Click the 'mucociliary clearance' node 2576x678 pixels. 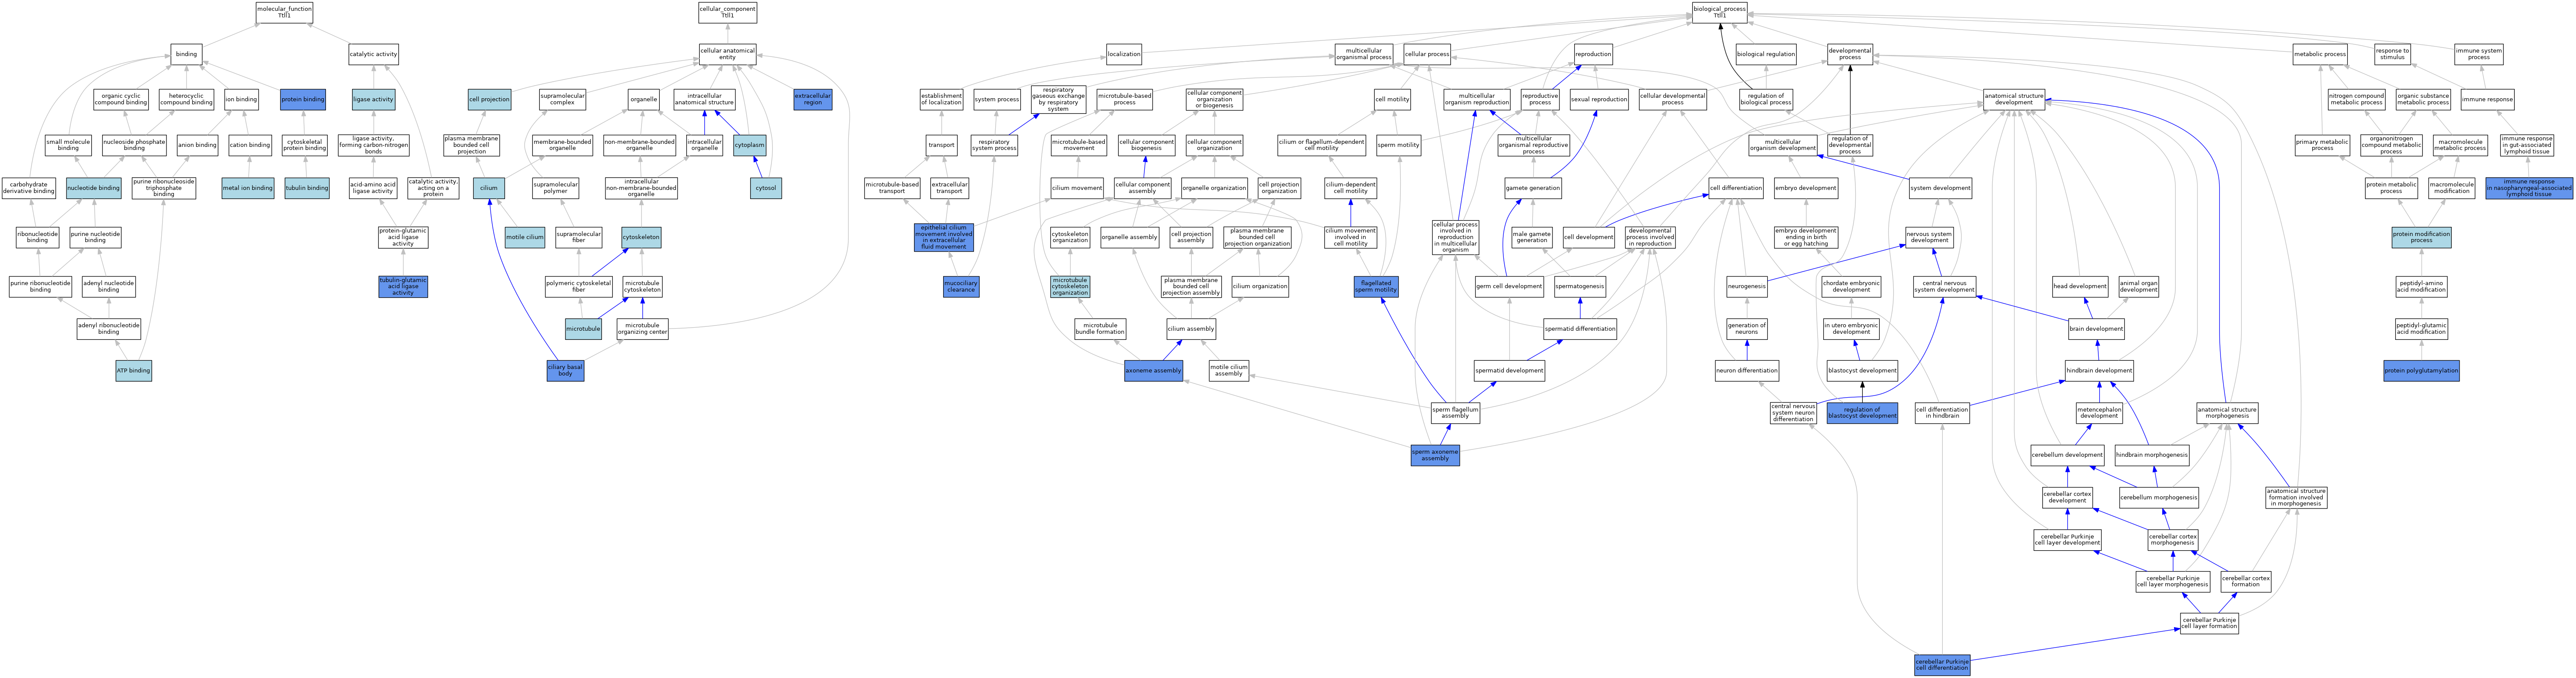(x=961, y=287)
